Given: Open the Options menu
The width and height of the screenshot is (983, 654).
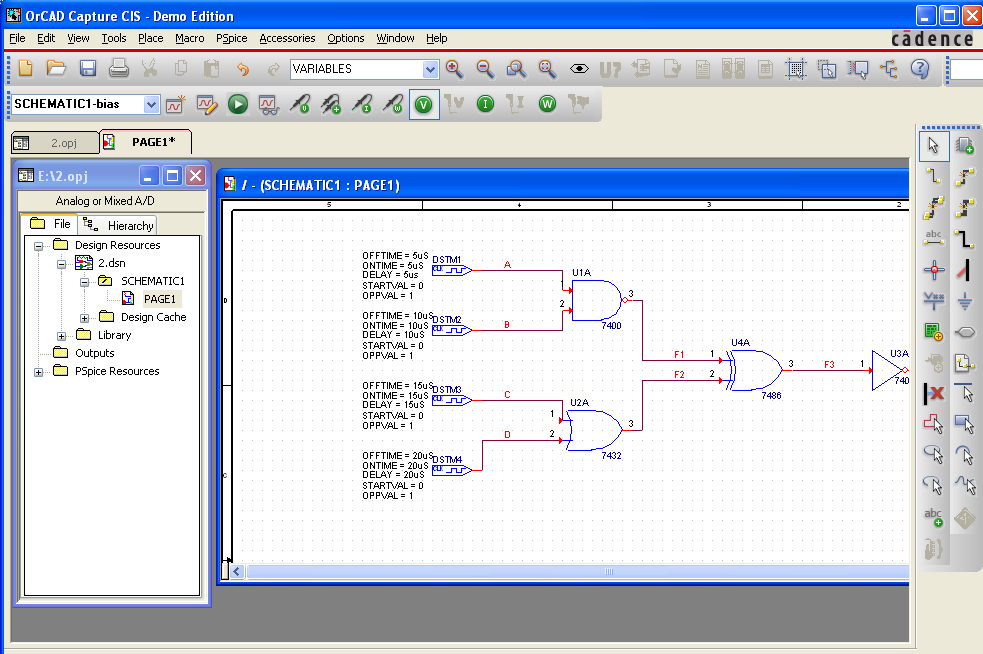Looking at the screenshot, I should [345, 38].
